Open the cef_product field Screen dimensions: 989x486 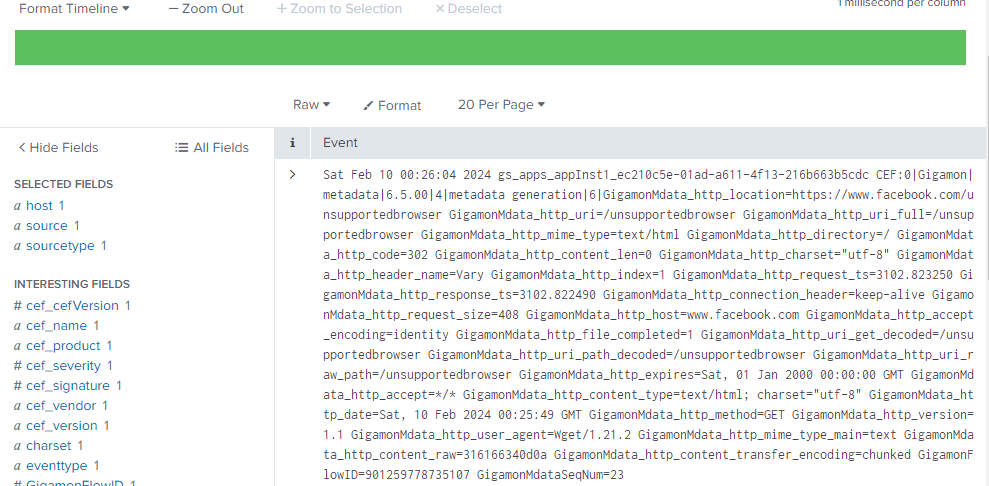click(63, 346)
